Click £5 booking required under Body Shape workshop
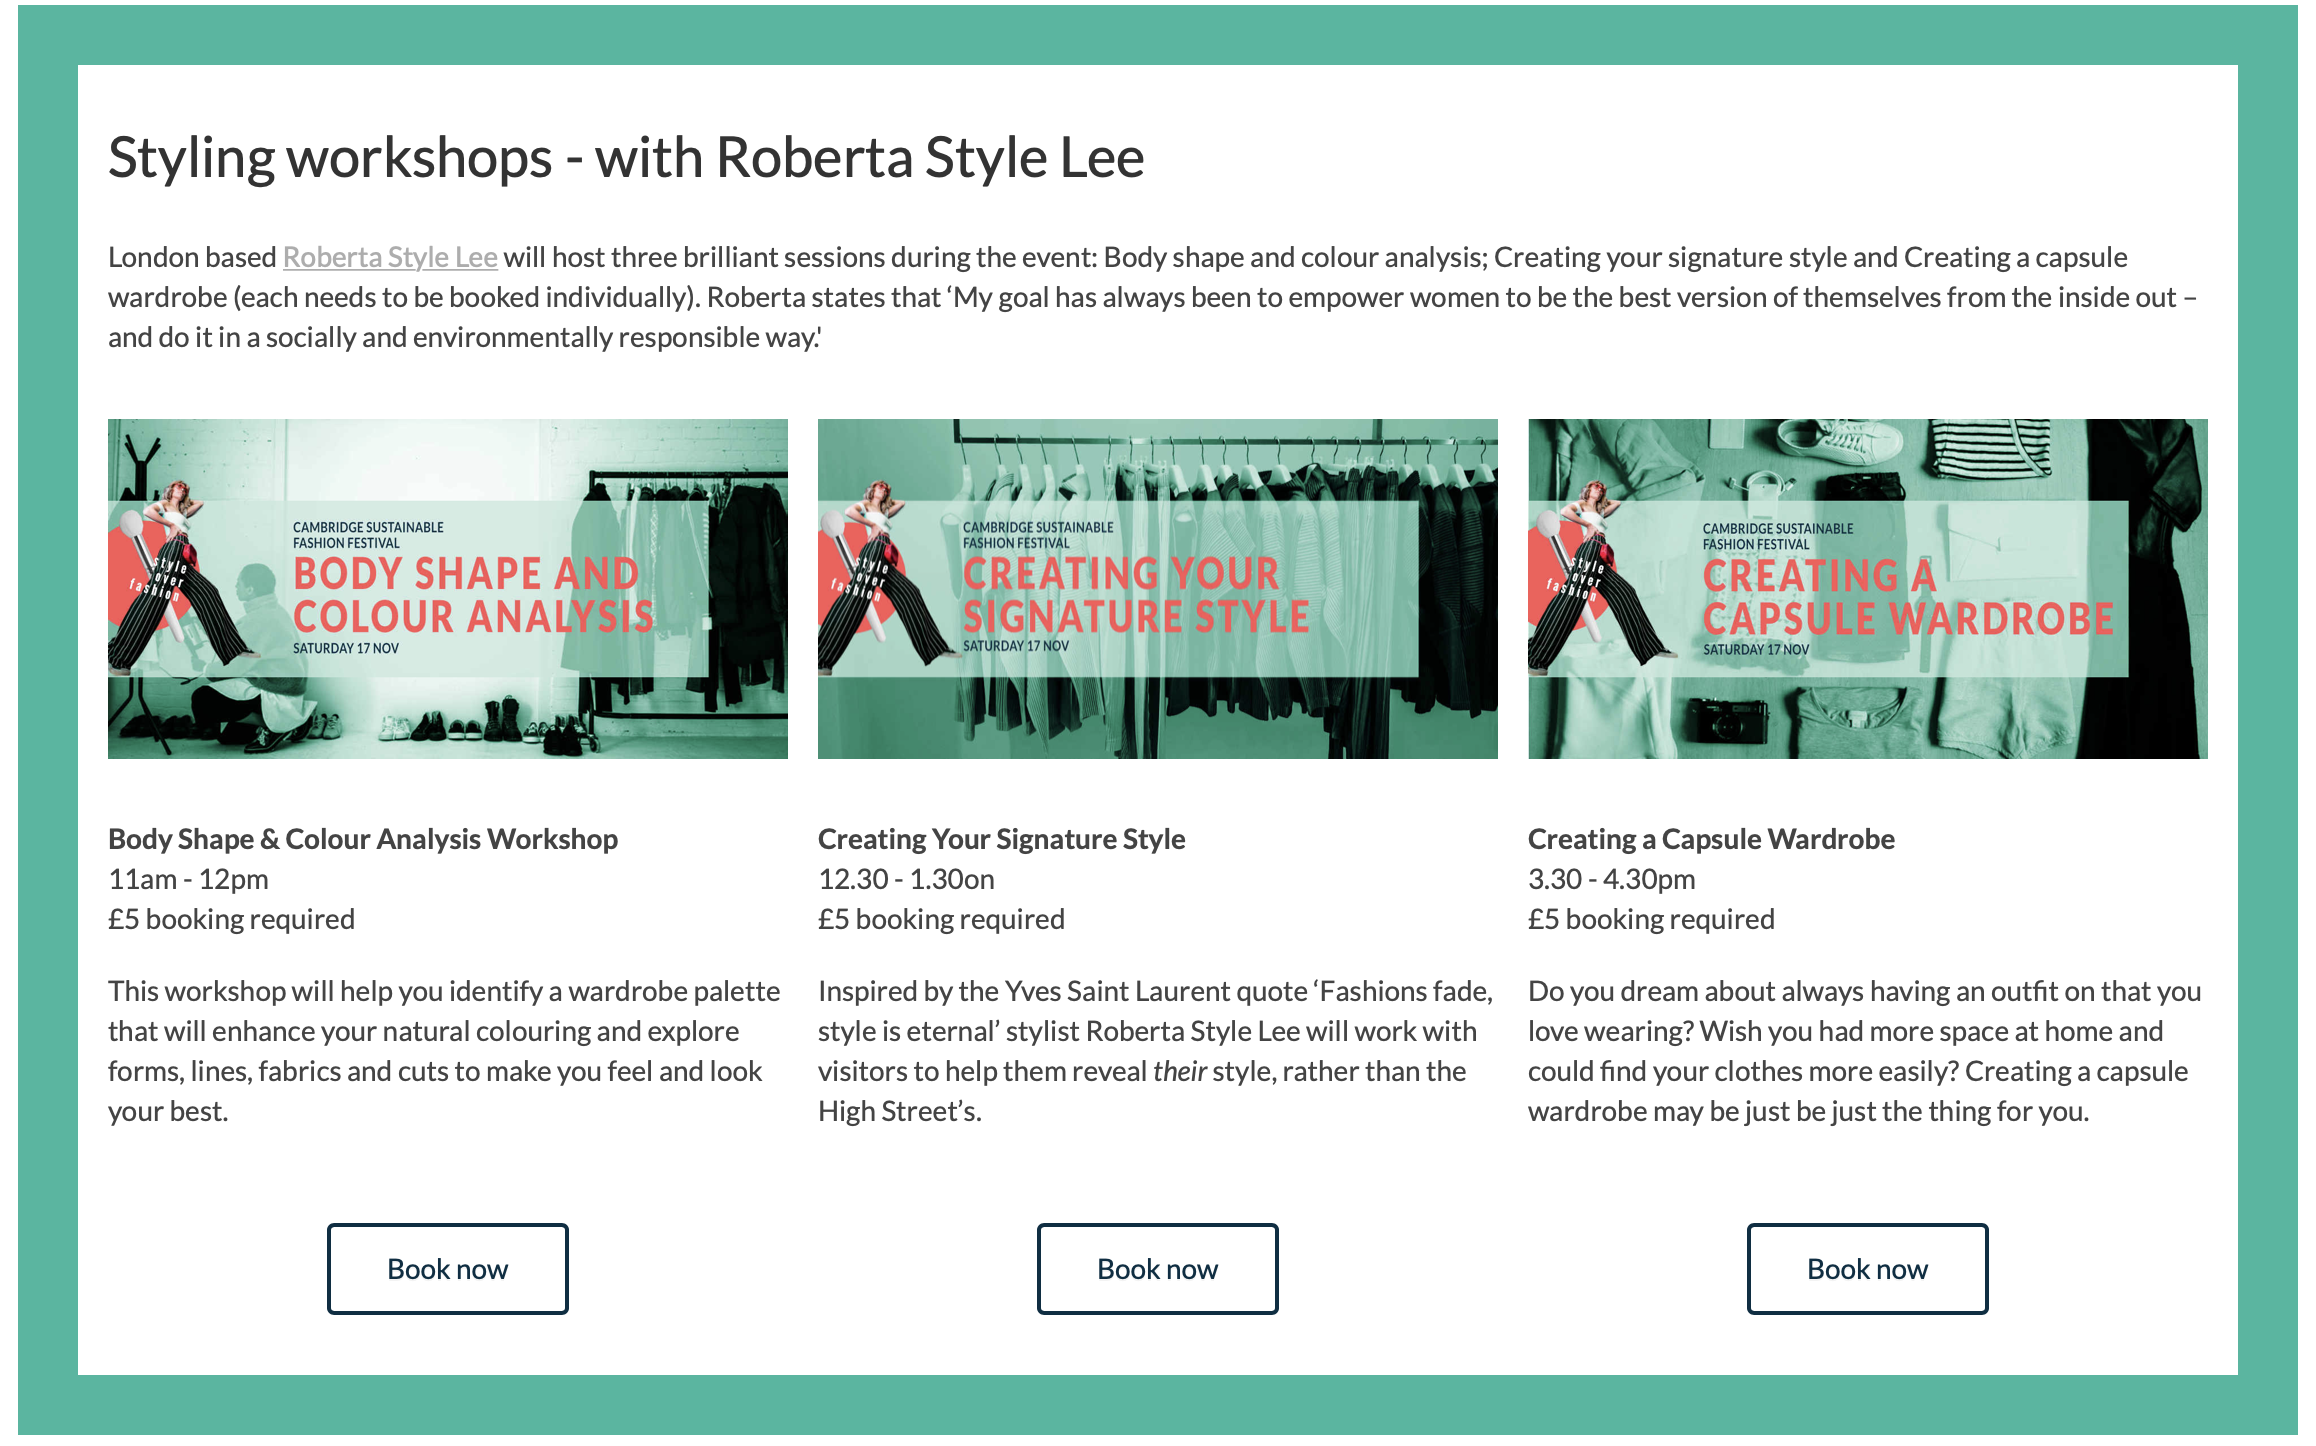Image resolution: width=2316 pixels, height=1446 pixels. tap(231, 919)
